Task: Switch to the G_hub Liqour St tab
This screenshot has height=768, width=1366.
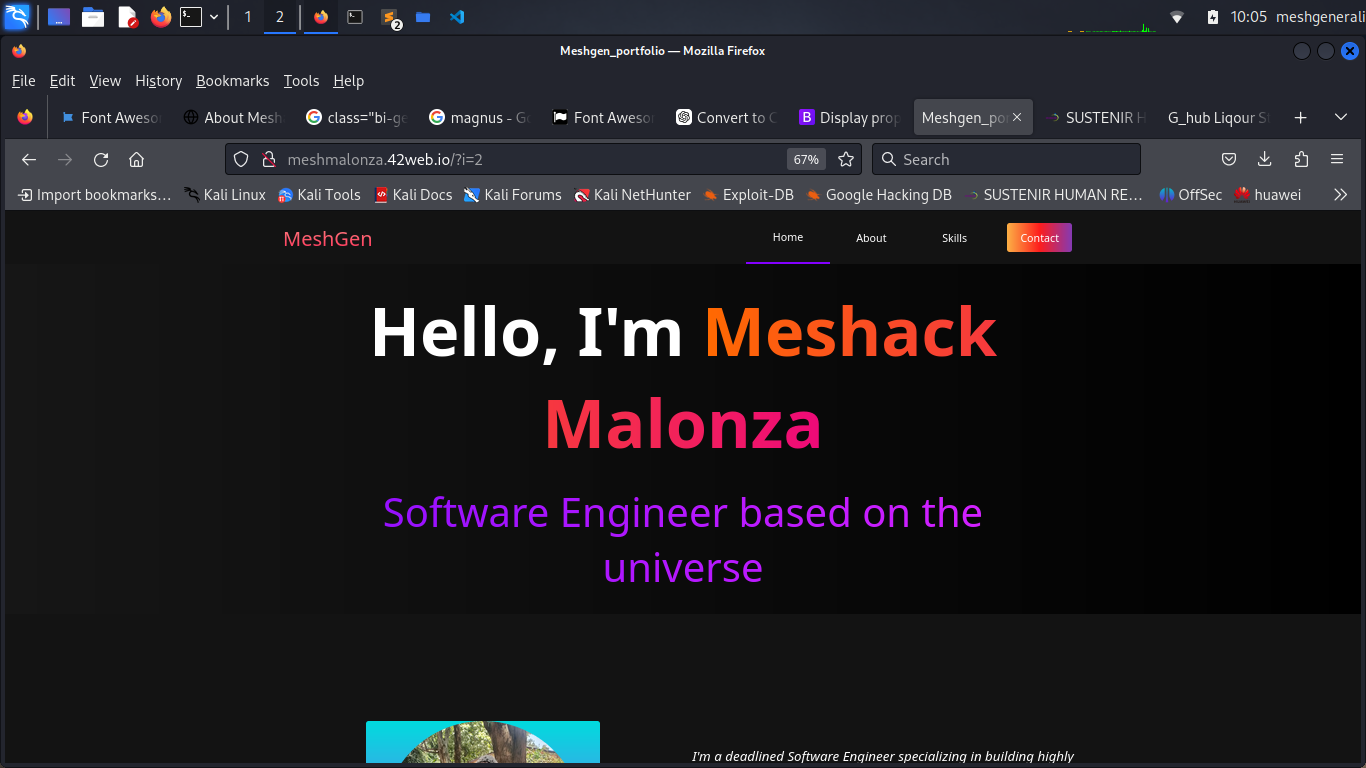Action: 1217,118
